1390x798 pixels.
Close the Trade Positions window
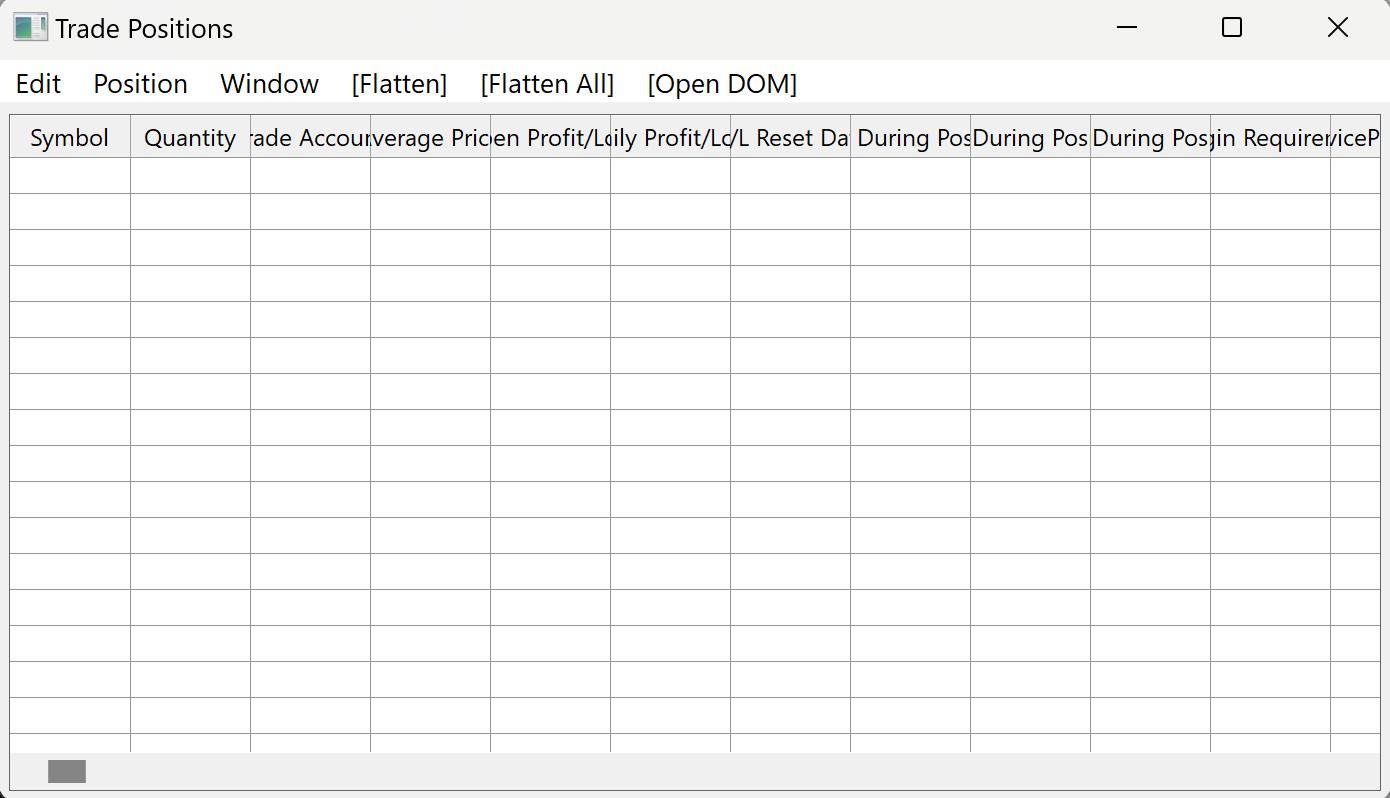pos(1337,28)
